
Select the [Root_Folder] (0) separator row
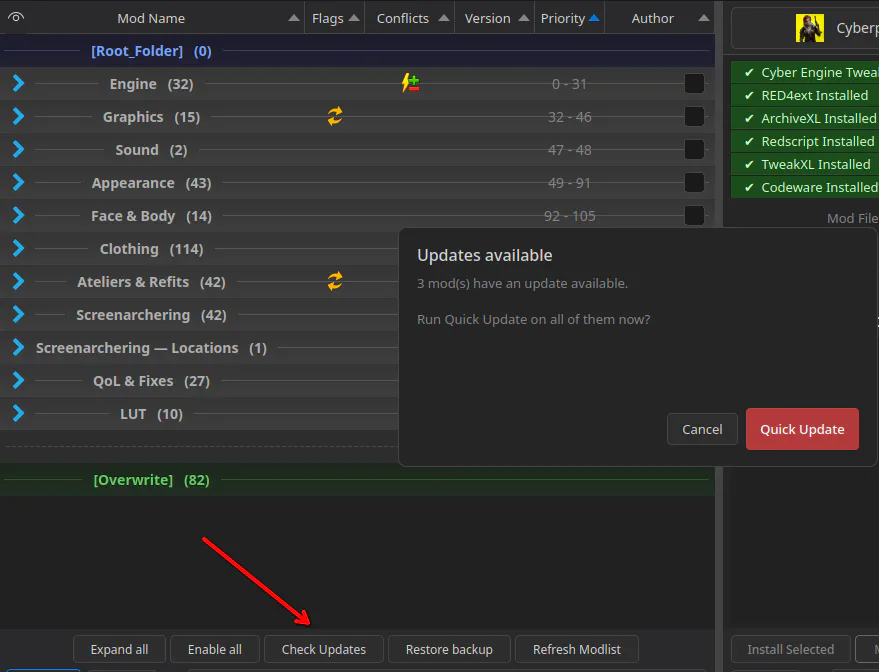point(357,51)
